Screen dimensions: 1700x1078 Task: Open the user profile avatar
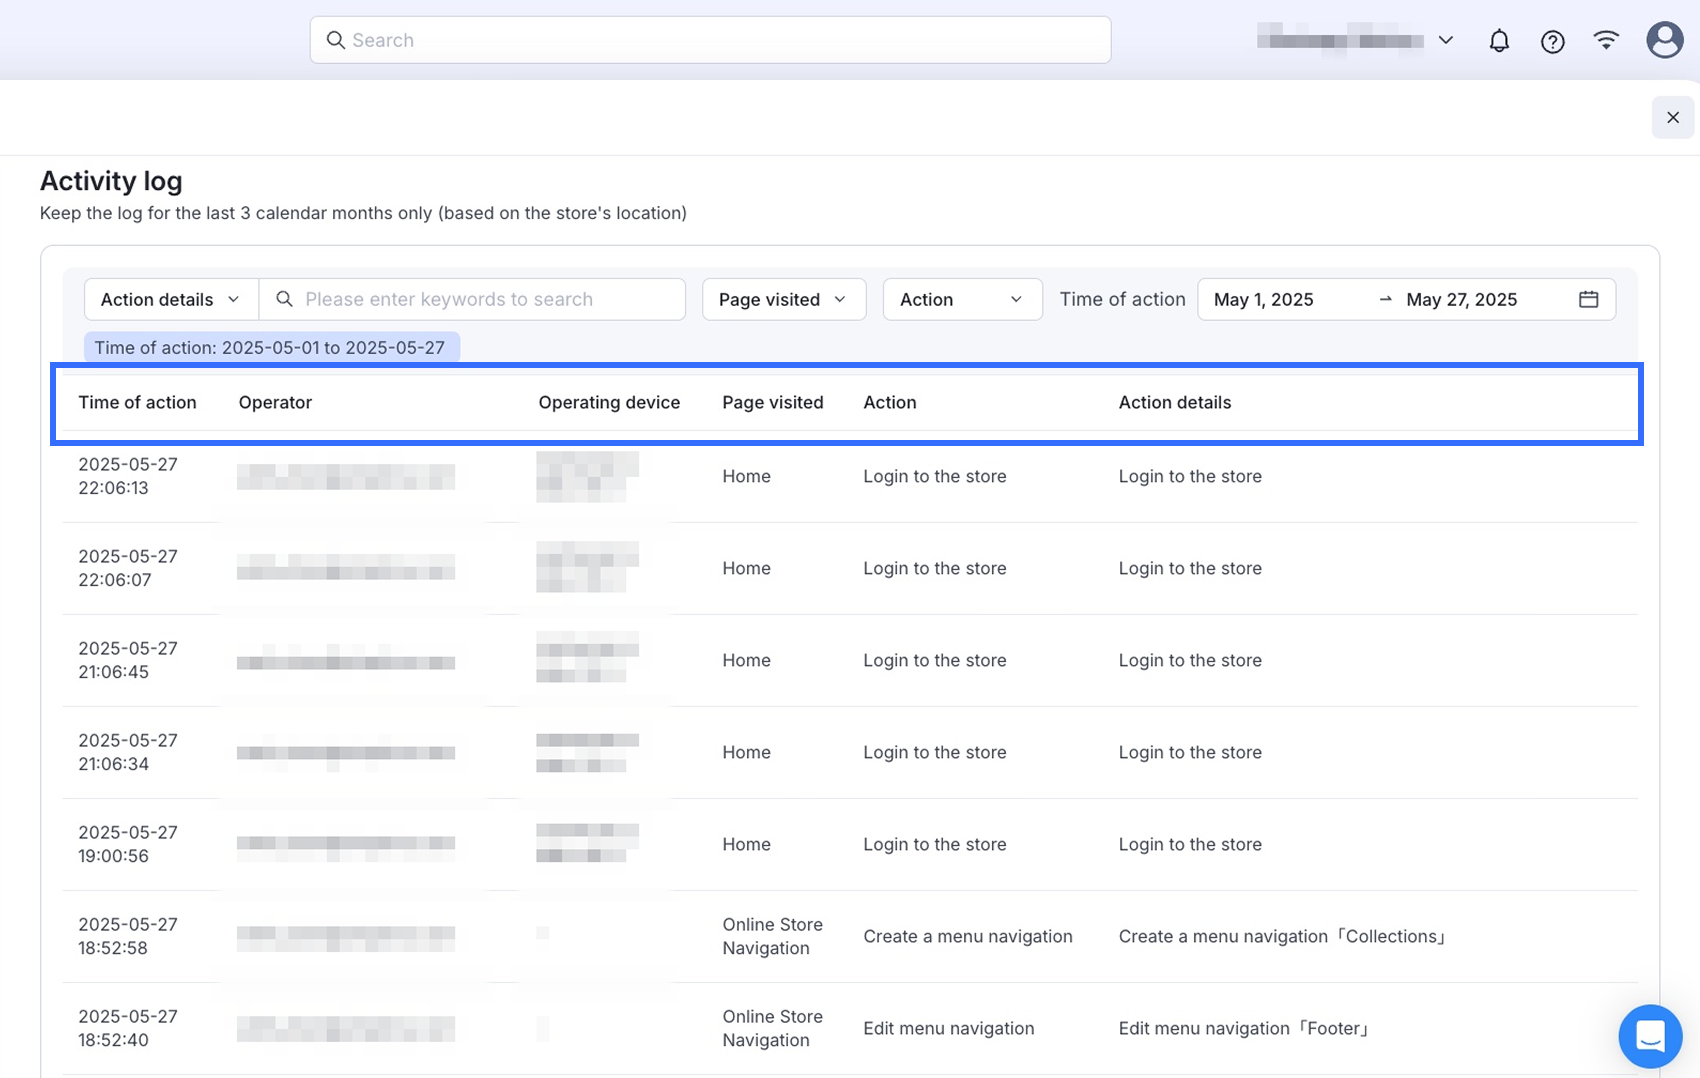(1664, 40)
